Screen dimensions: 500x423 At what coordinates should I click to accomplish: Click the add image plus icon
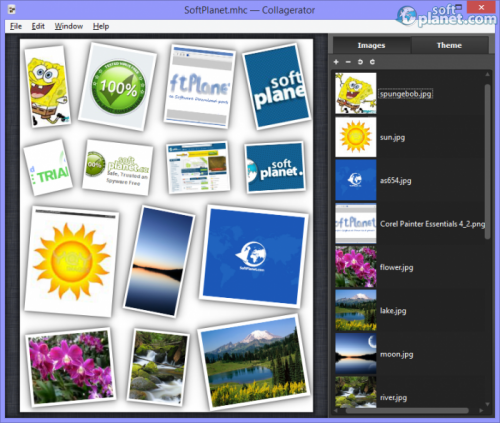[336, 62]
